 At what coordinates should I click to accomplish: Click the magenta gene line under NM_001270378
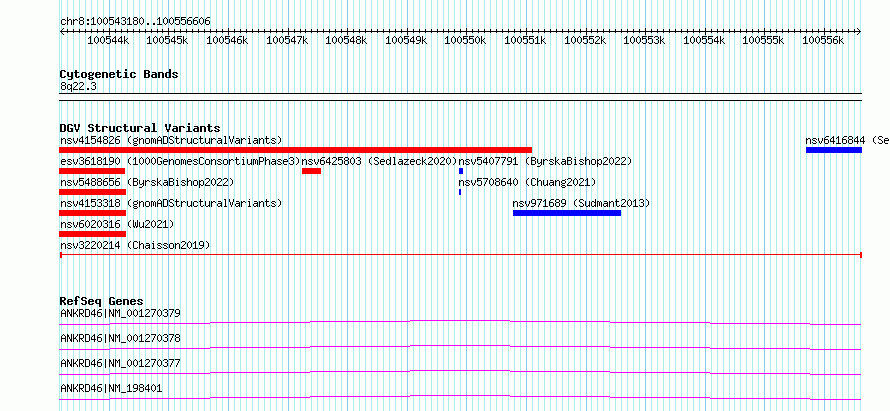[x=460, y=347]
